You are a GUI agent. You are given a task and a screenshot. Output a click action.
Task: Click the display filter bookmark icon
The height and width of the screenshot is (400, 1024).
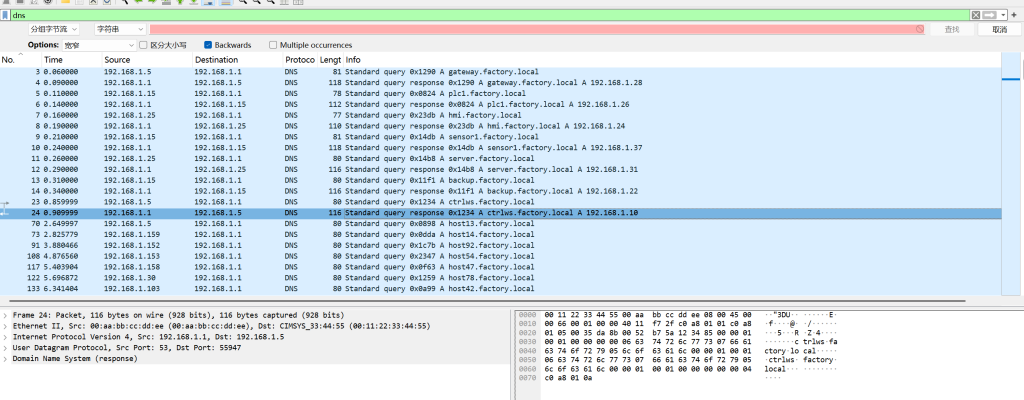(x=5, y=15)
